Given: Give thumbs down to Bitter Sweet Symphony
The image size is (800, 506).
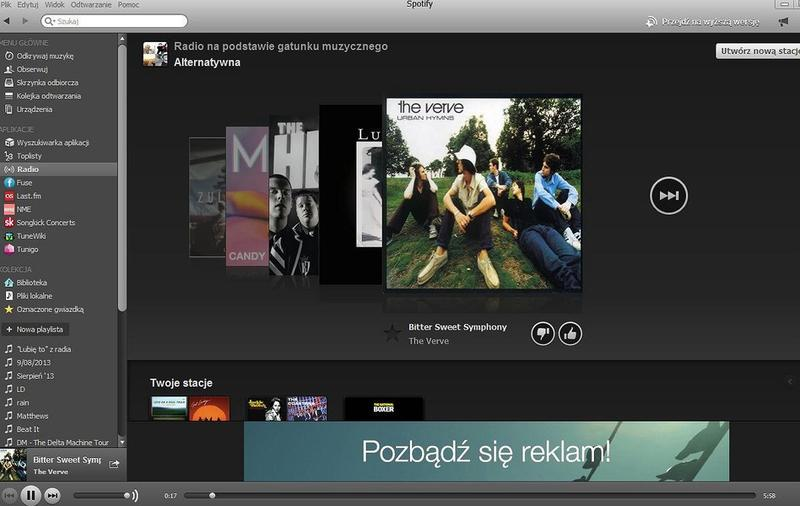Looking at the screenshot, I should pos(542,334).
